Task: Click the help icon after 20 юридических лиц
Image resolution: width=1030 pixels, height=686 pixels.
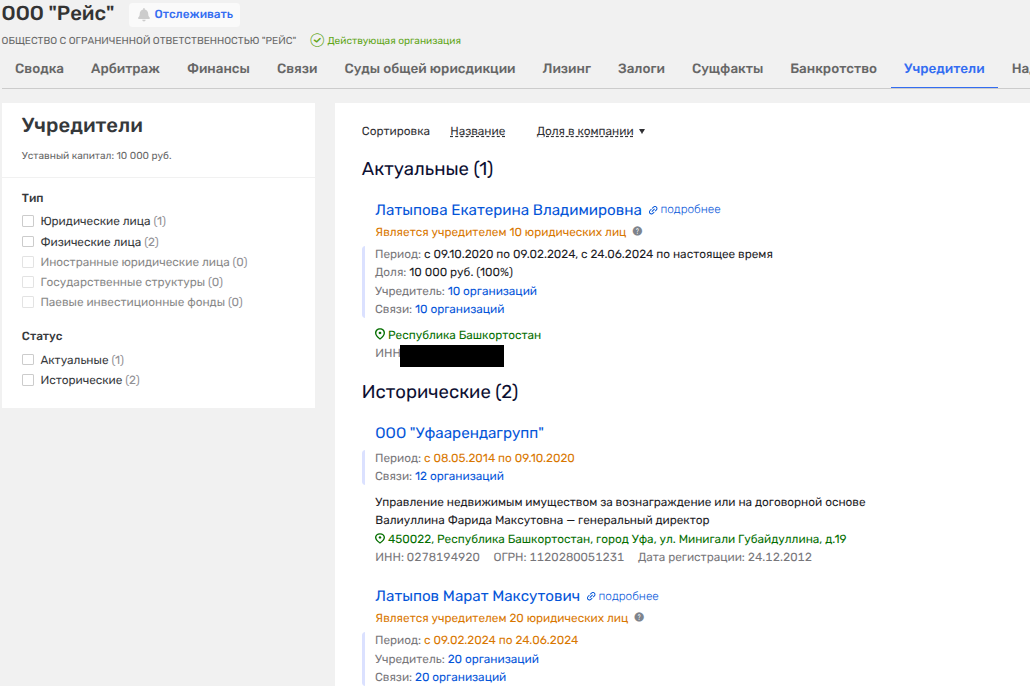Action: [x=639, y=618]
